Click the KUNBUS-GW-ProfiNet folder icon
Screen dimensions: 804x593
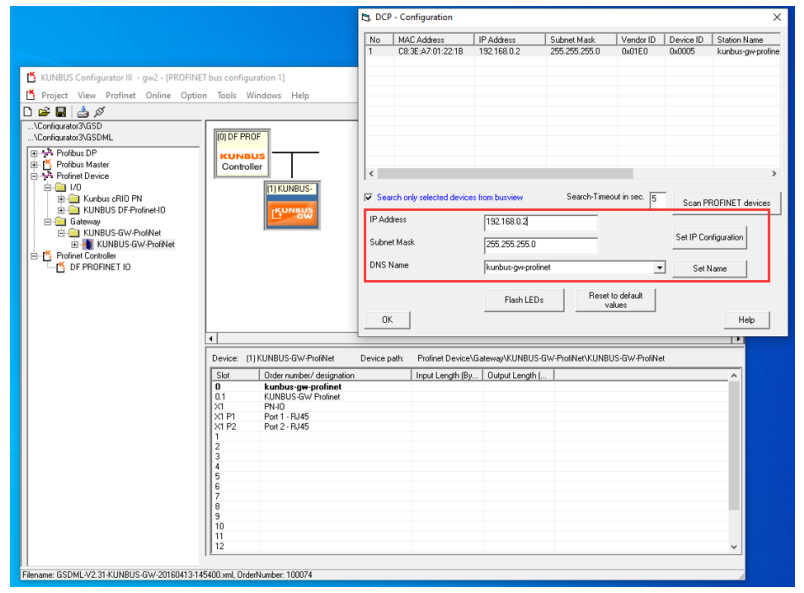(74, 232)
